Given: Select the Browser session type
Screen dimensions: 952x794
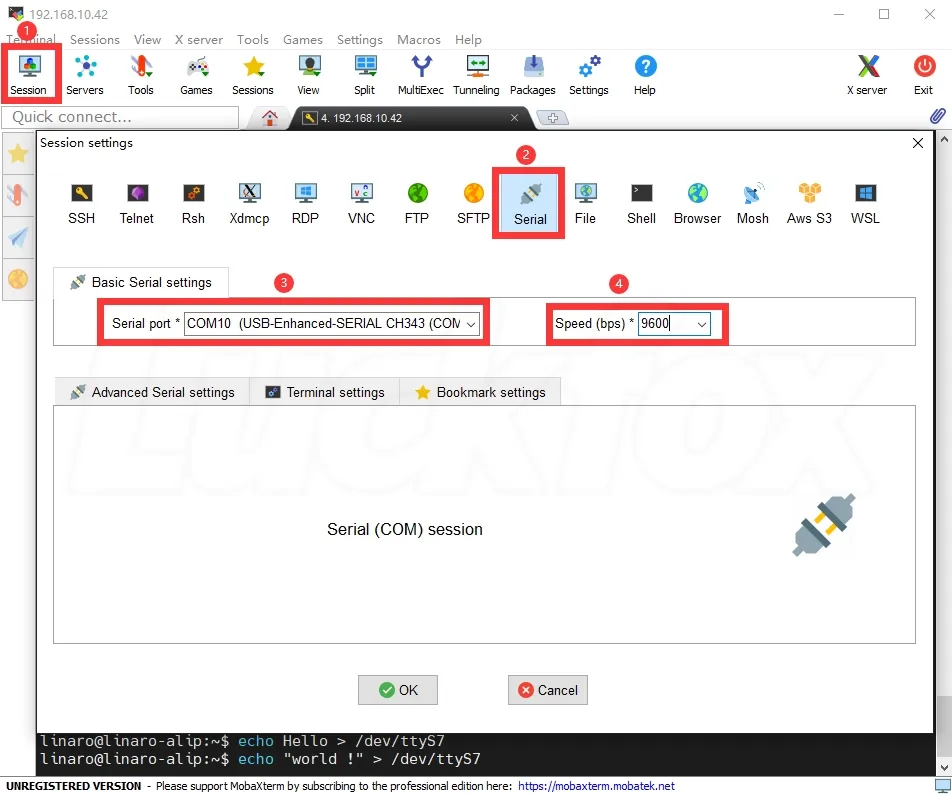Looking at the screenshot, I should click(698, 203).
